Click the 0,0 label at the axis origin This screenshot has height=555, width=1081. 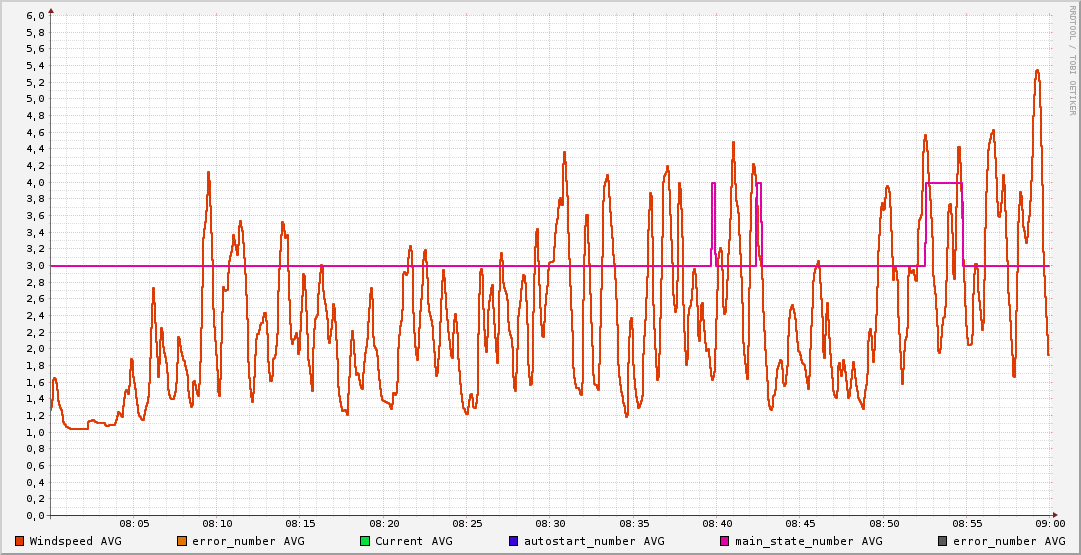35,516
